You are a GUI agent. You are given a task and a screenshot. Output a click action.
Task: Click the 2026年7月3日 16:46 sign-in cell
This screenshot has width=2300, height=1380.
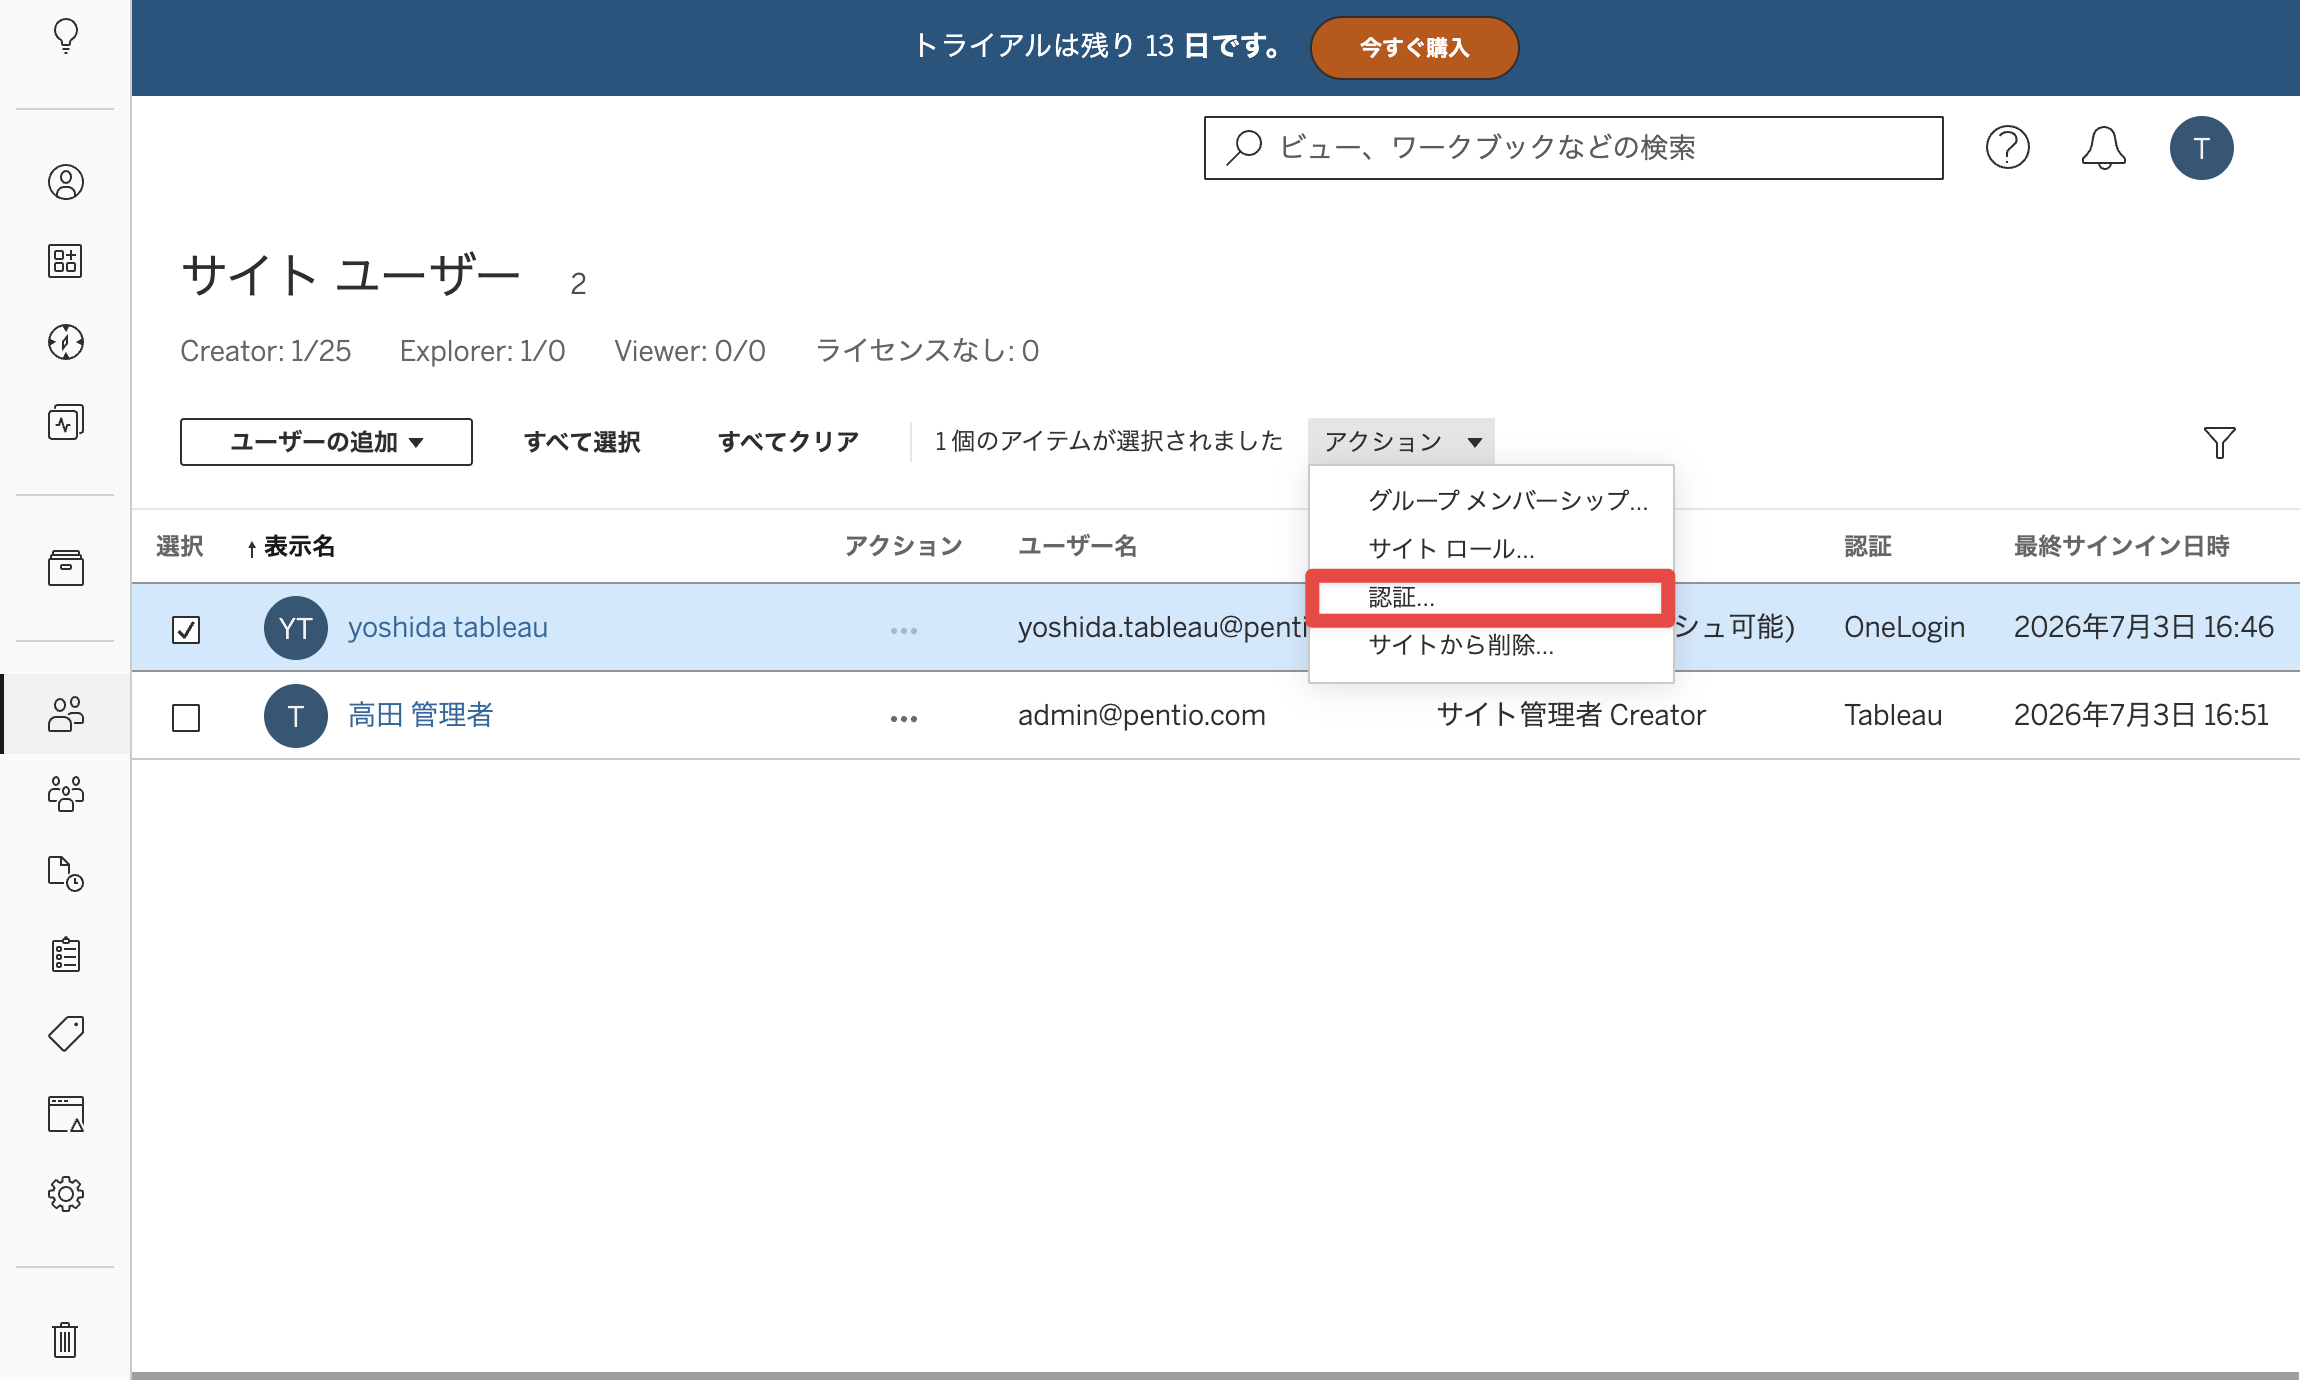(2143, 627)
